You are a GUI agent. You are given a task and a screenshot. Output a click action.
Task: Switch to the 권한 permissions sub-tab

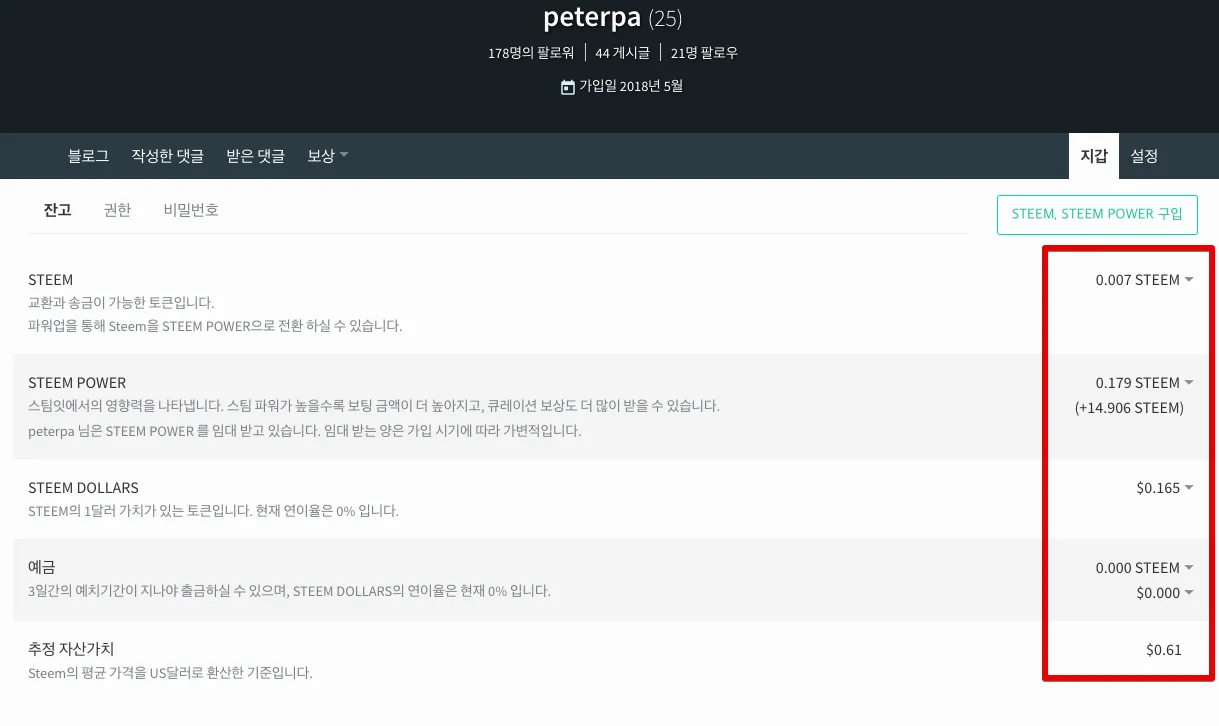coord(117,210)
